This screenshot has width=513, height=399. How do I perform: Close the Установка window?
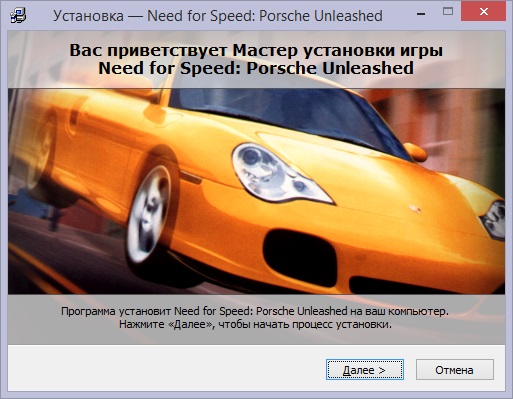pyautogui.click(x=483, y=12)
